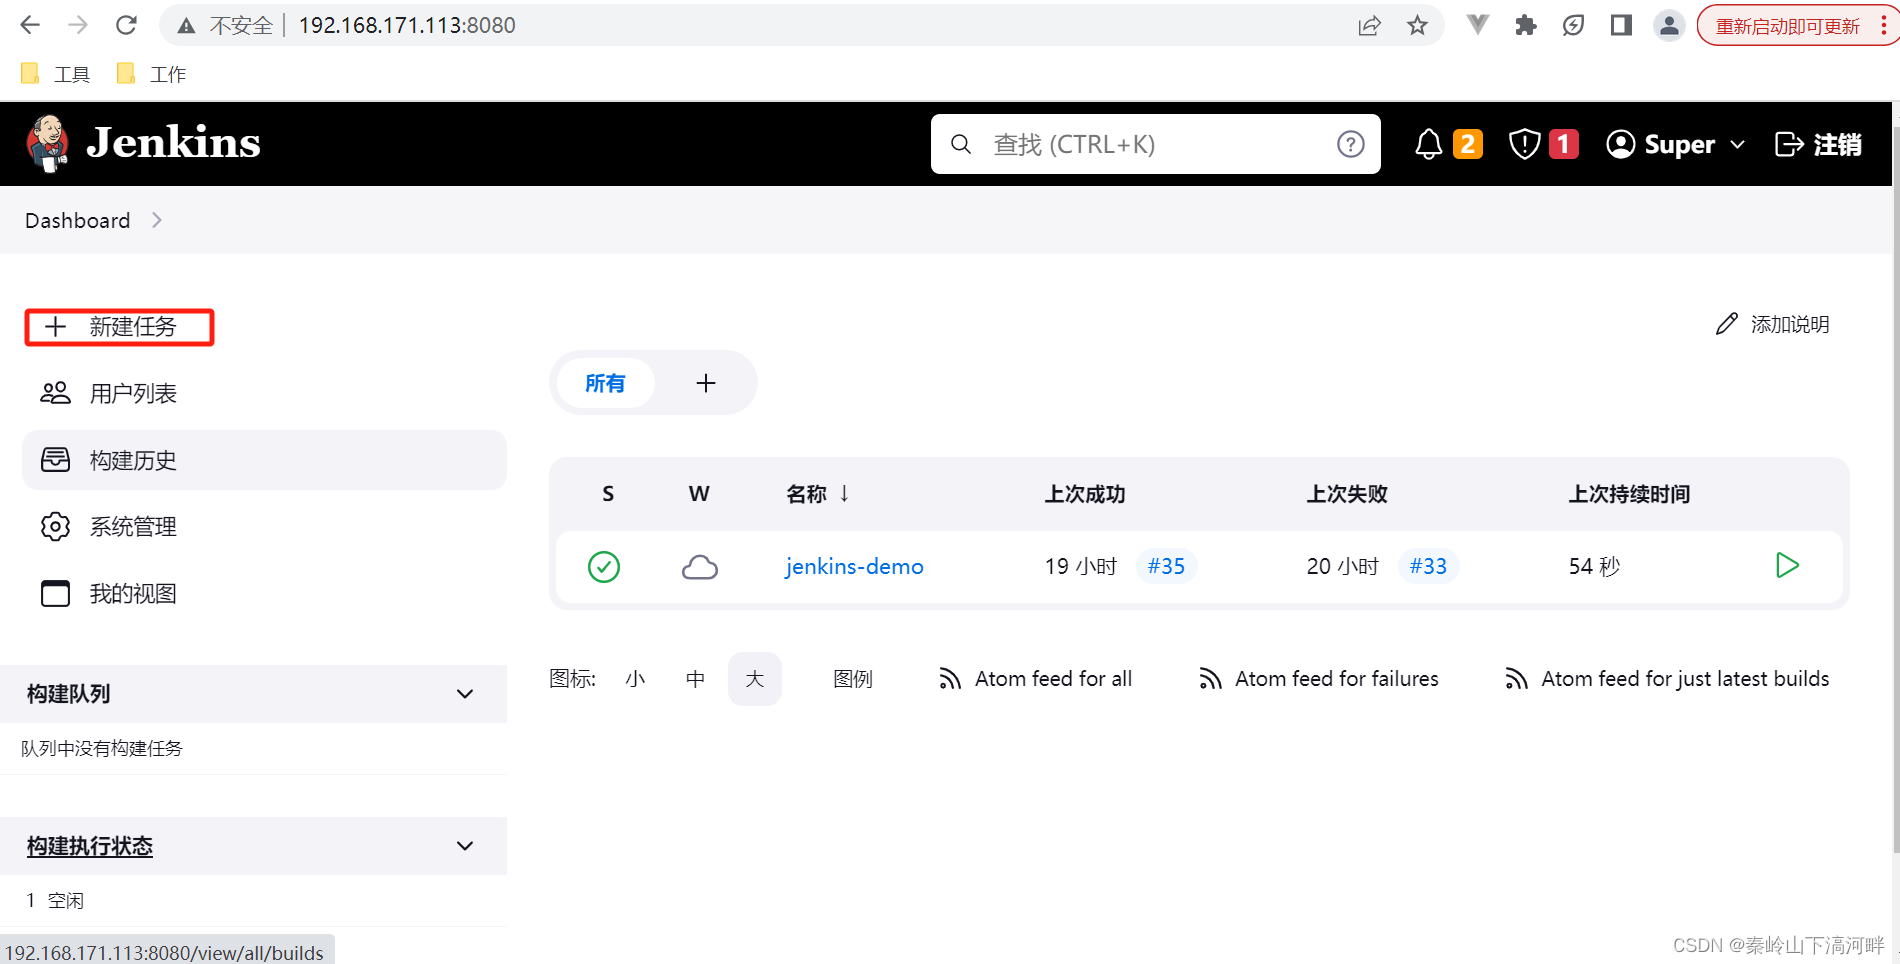Create a new job via 新建任务
Viewport: 1900px width, 964px height.
tap(119, 327)
